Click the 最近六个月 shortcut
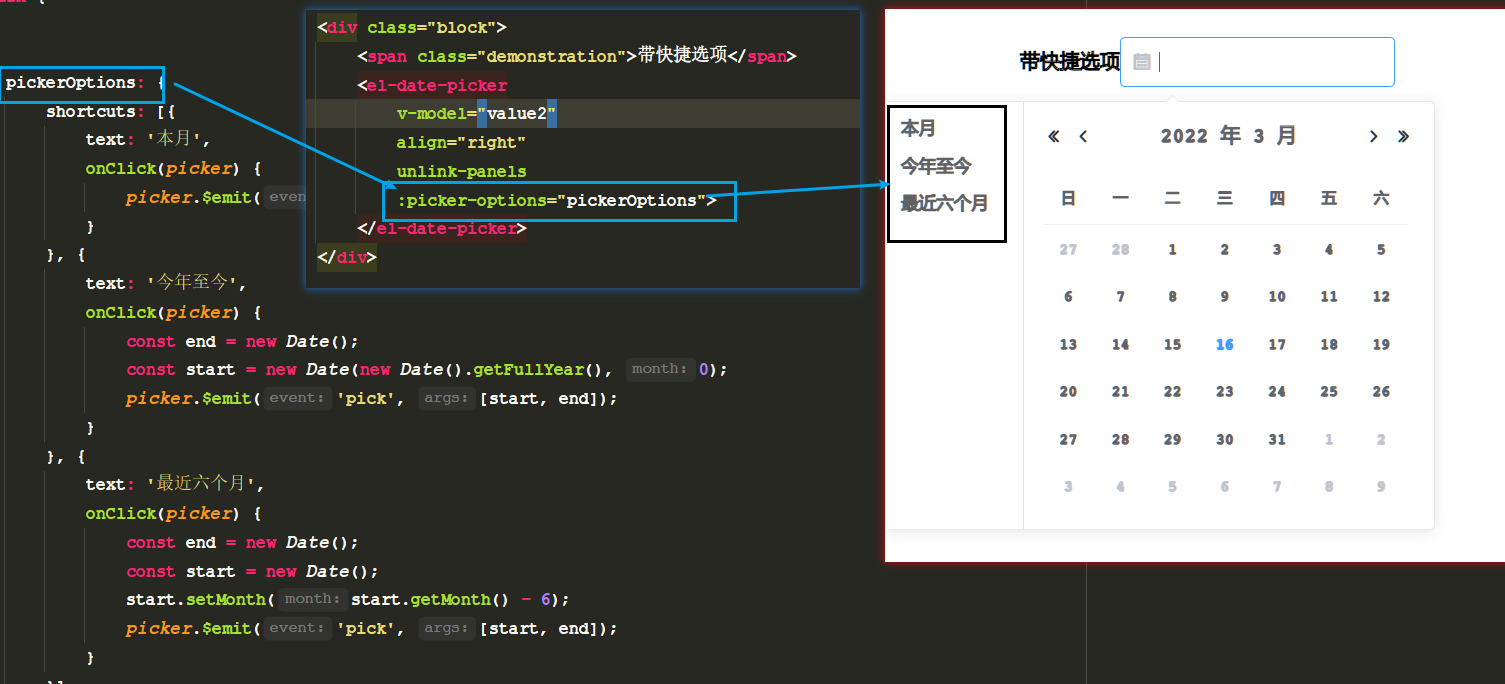 pos(944,203)
